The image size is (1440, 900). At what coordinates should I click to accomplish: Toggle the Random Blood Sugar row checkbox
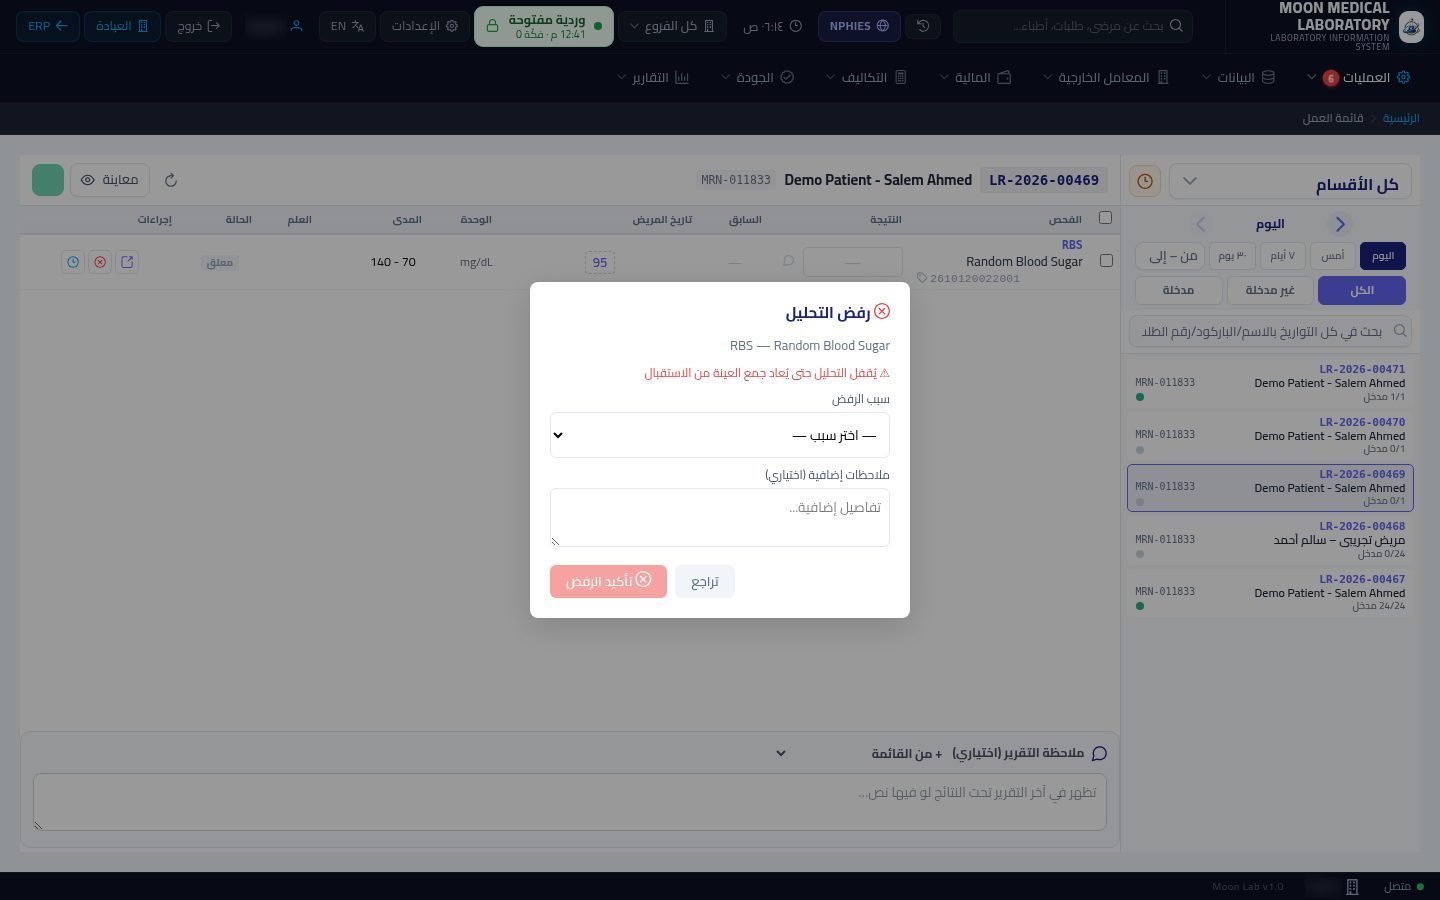click(1106, 261)
